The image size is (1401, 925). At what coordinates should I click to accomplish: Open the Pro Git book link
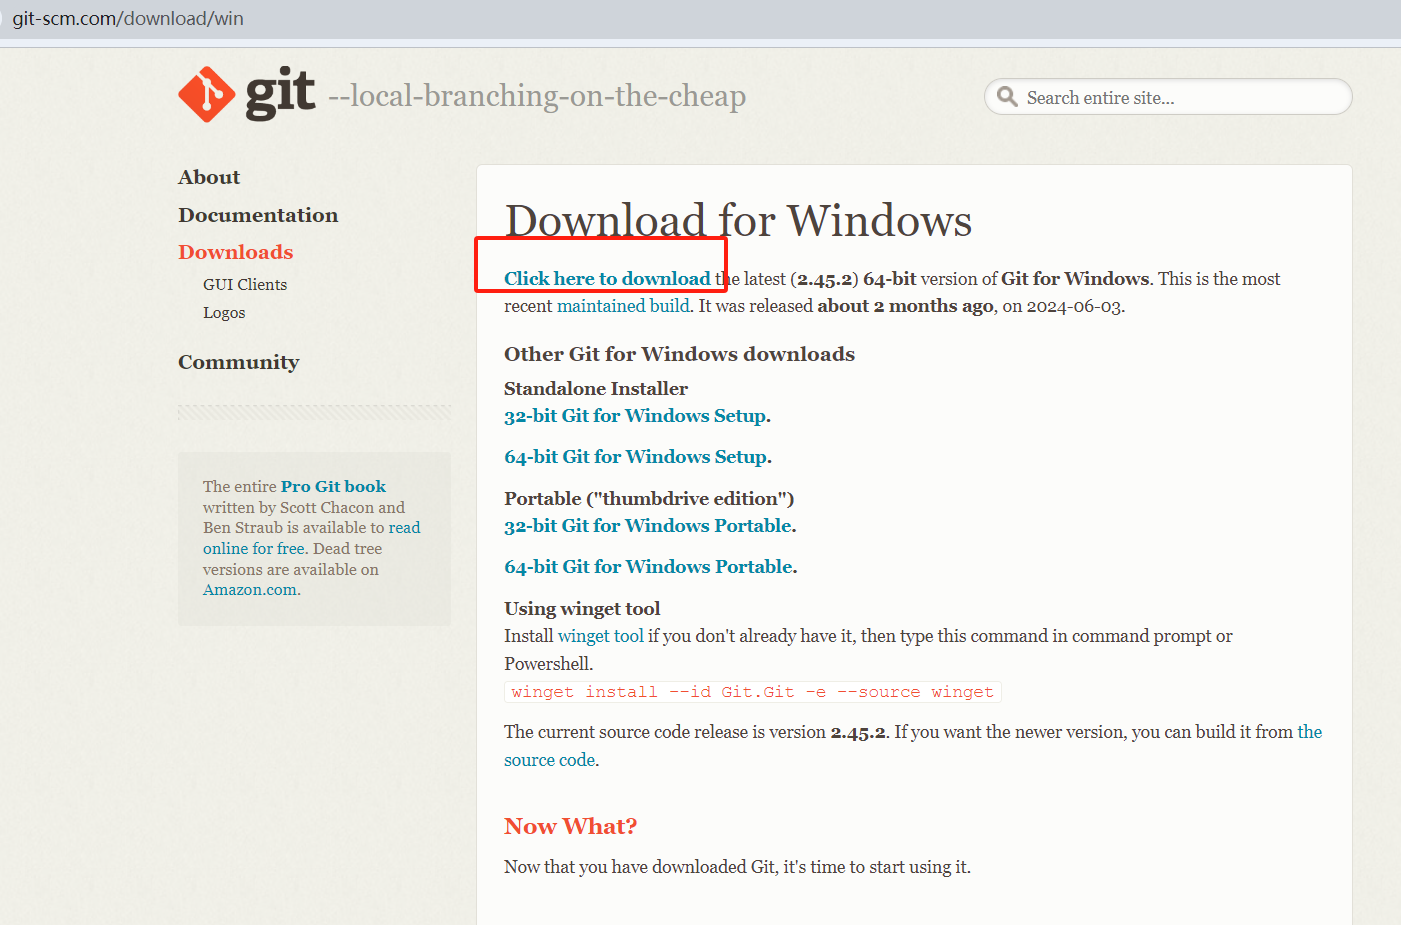pyautogui.click(x=333, y=487)
